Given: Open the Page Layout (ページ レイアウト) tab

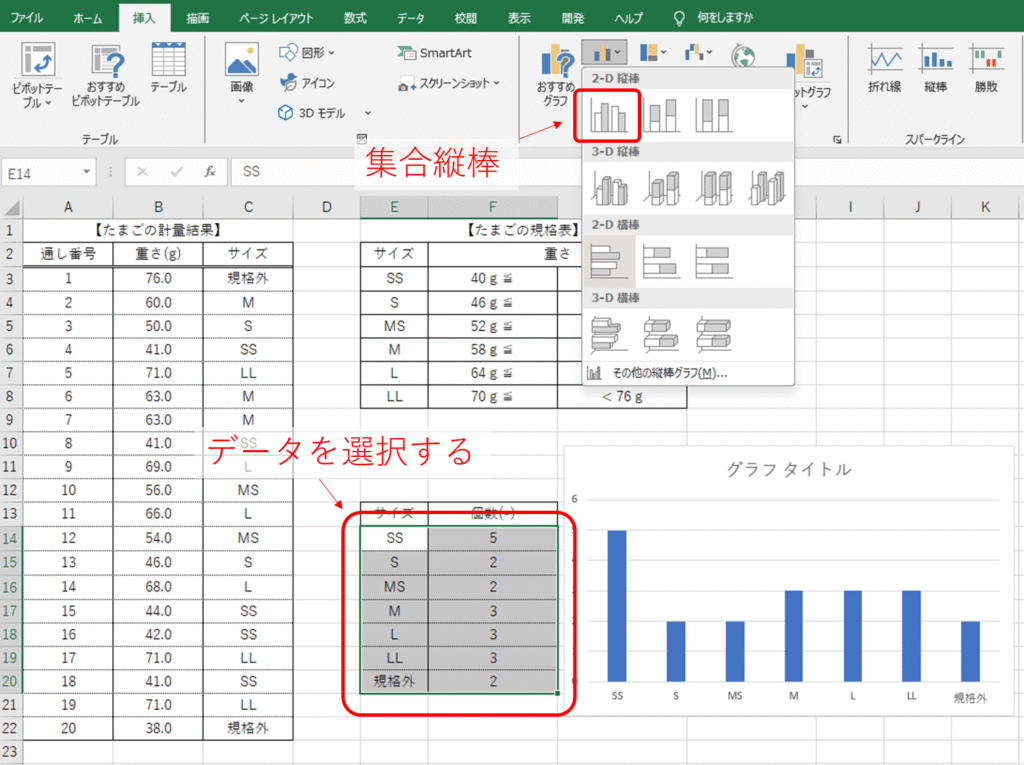Looking at the screenshot, I should click(276, 18).
